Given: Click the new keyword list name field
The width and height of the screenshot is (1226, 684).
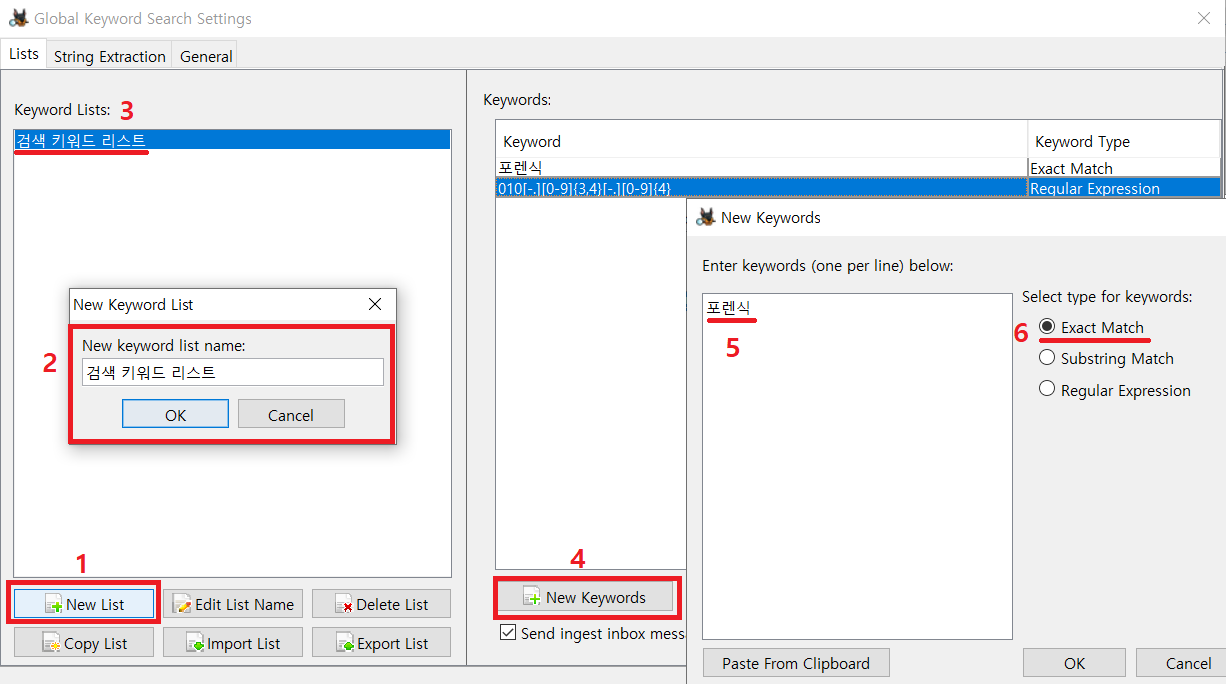Looking at the screenshot, I should (x=232, y=372).
